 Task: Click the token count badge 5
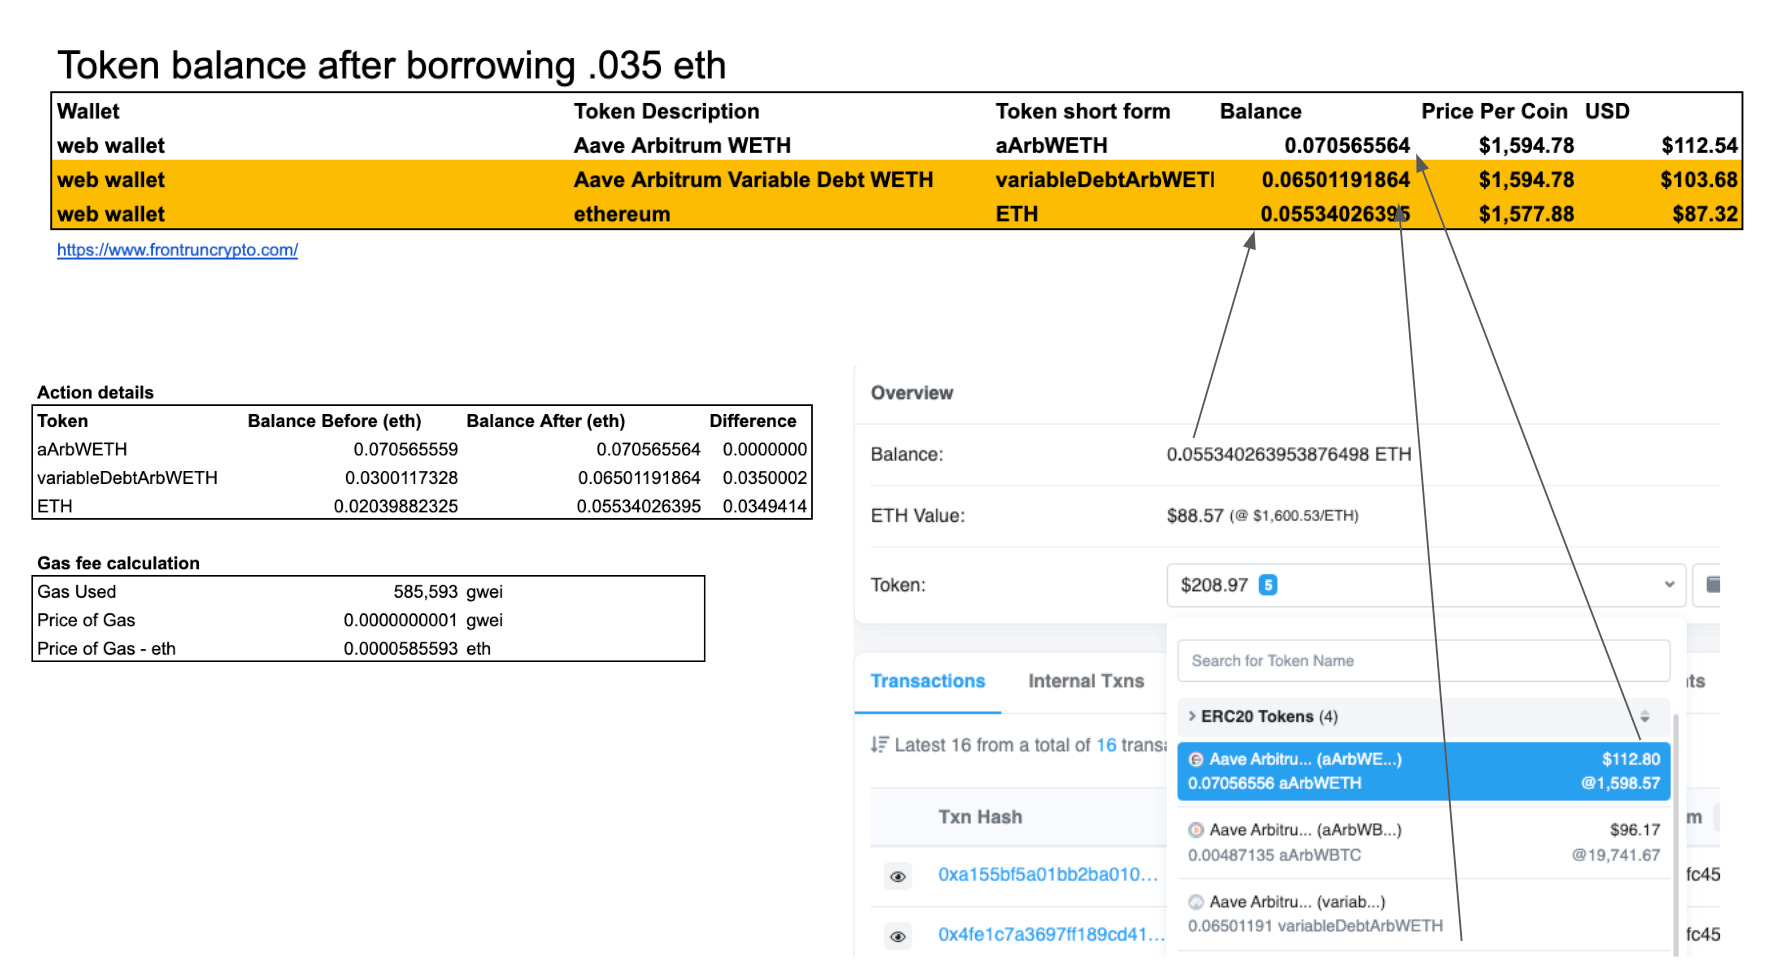1267,585
